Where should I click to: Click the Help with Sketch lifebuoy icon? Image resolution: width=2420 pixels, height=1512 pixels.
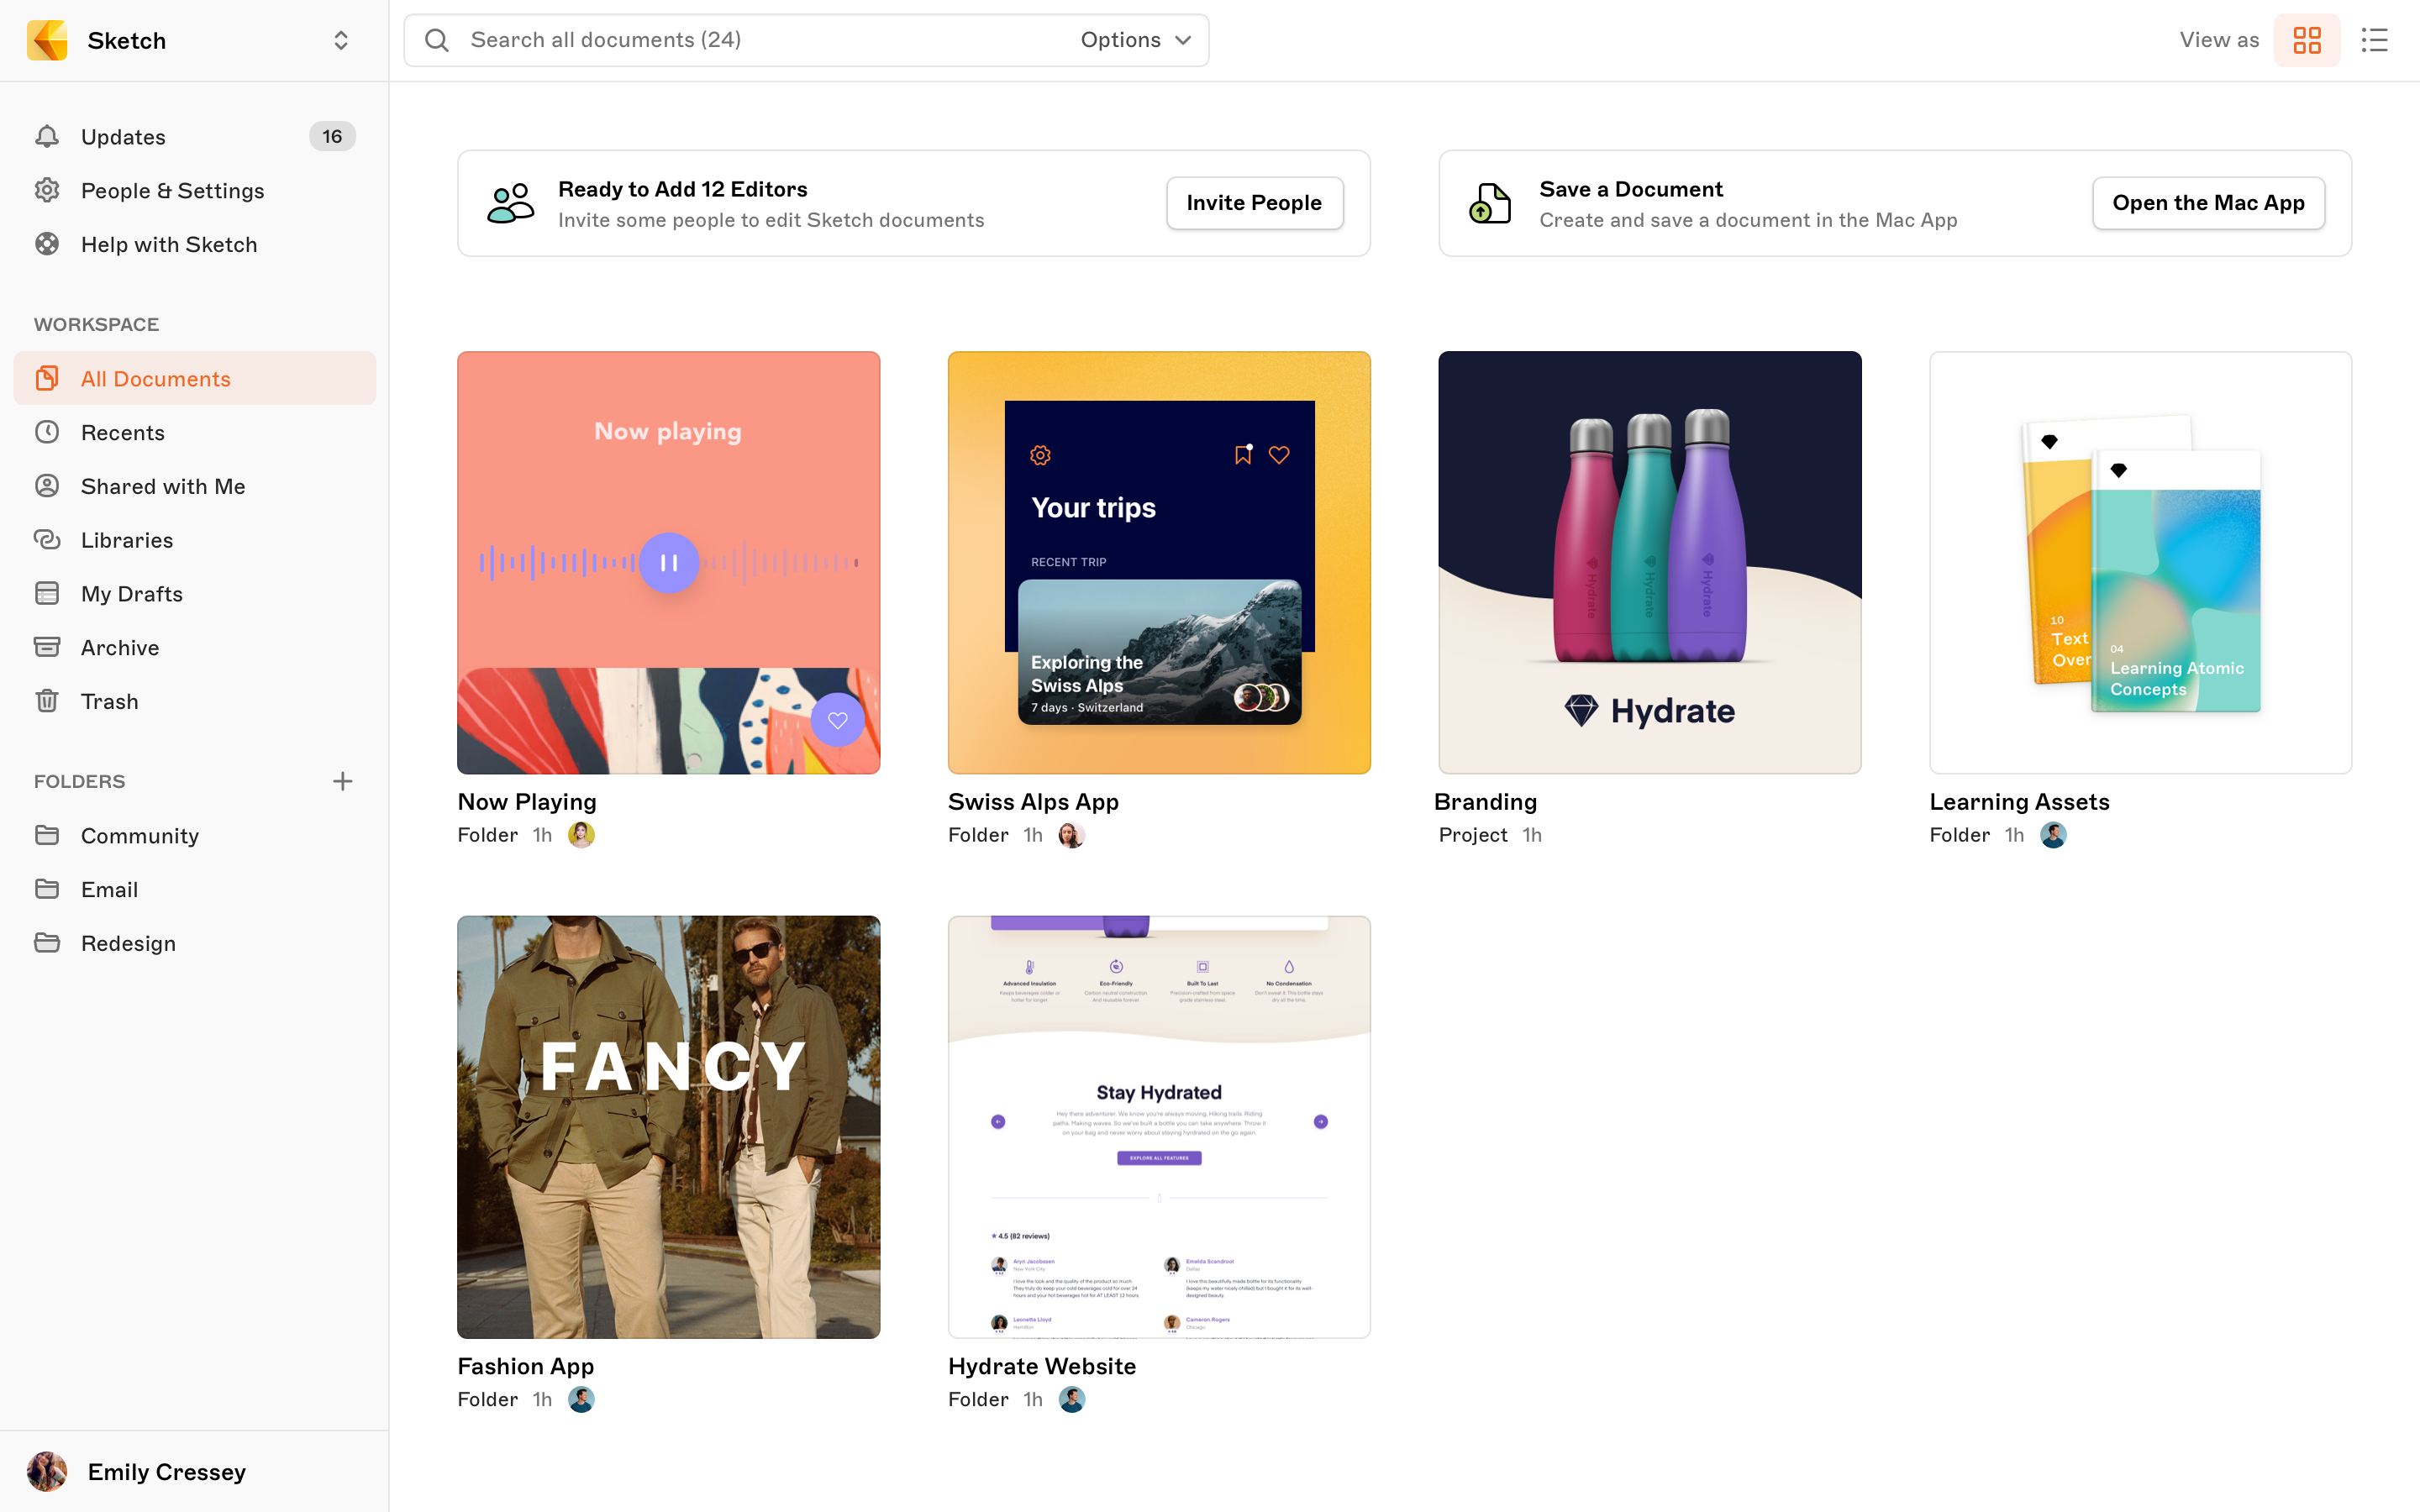point(47,244)
